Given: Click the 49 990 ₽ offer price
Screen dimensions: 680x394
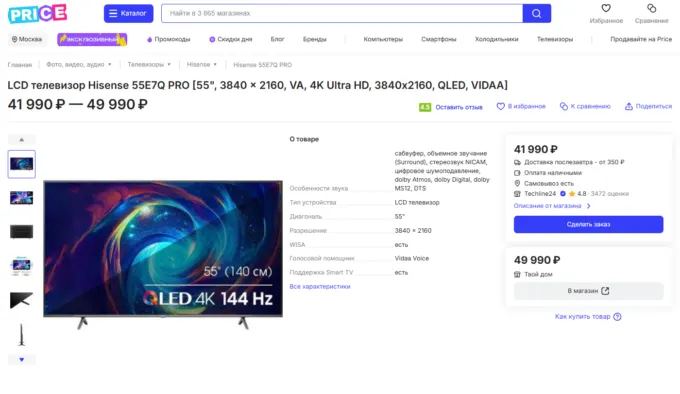Looking at the screenshot, I should click(x=537, y=260).
